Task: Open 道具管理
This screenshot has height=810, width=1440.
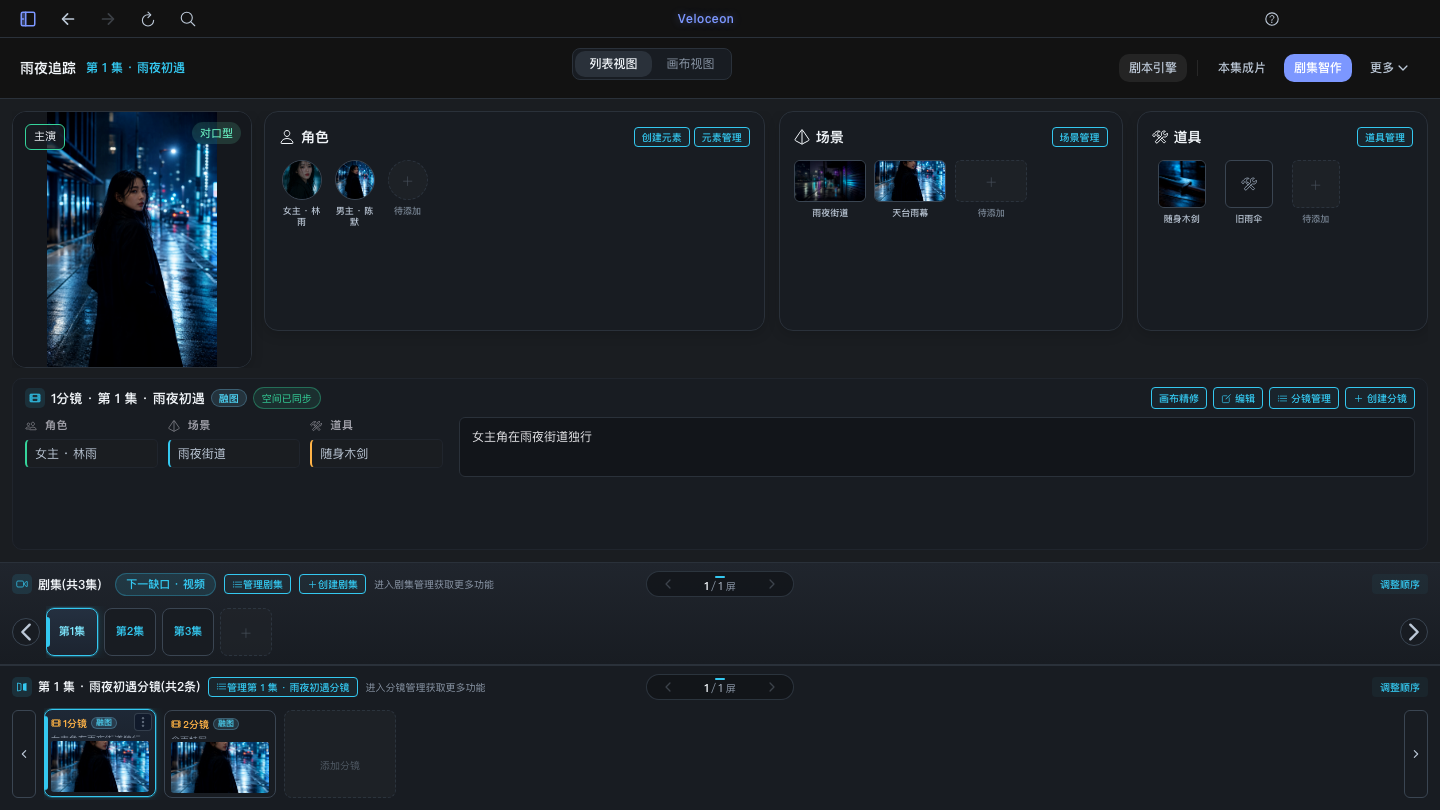Action: pos(1385,137)
